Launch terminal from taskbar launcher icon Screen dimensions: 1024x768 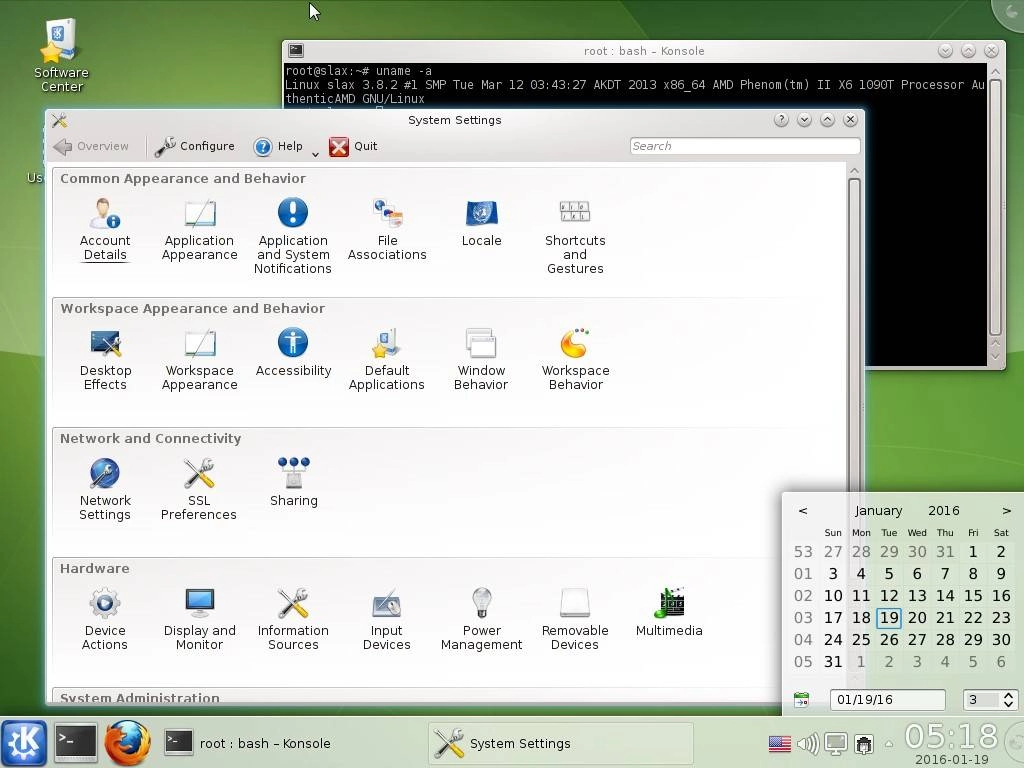(75, 743)
